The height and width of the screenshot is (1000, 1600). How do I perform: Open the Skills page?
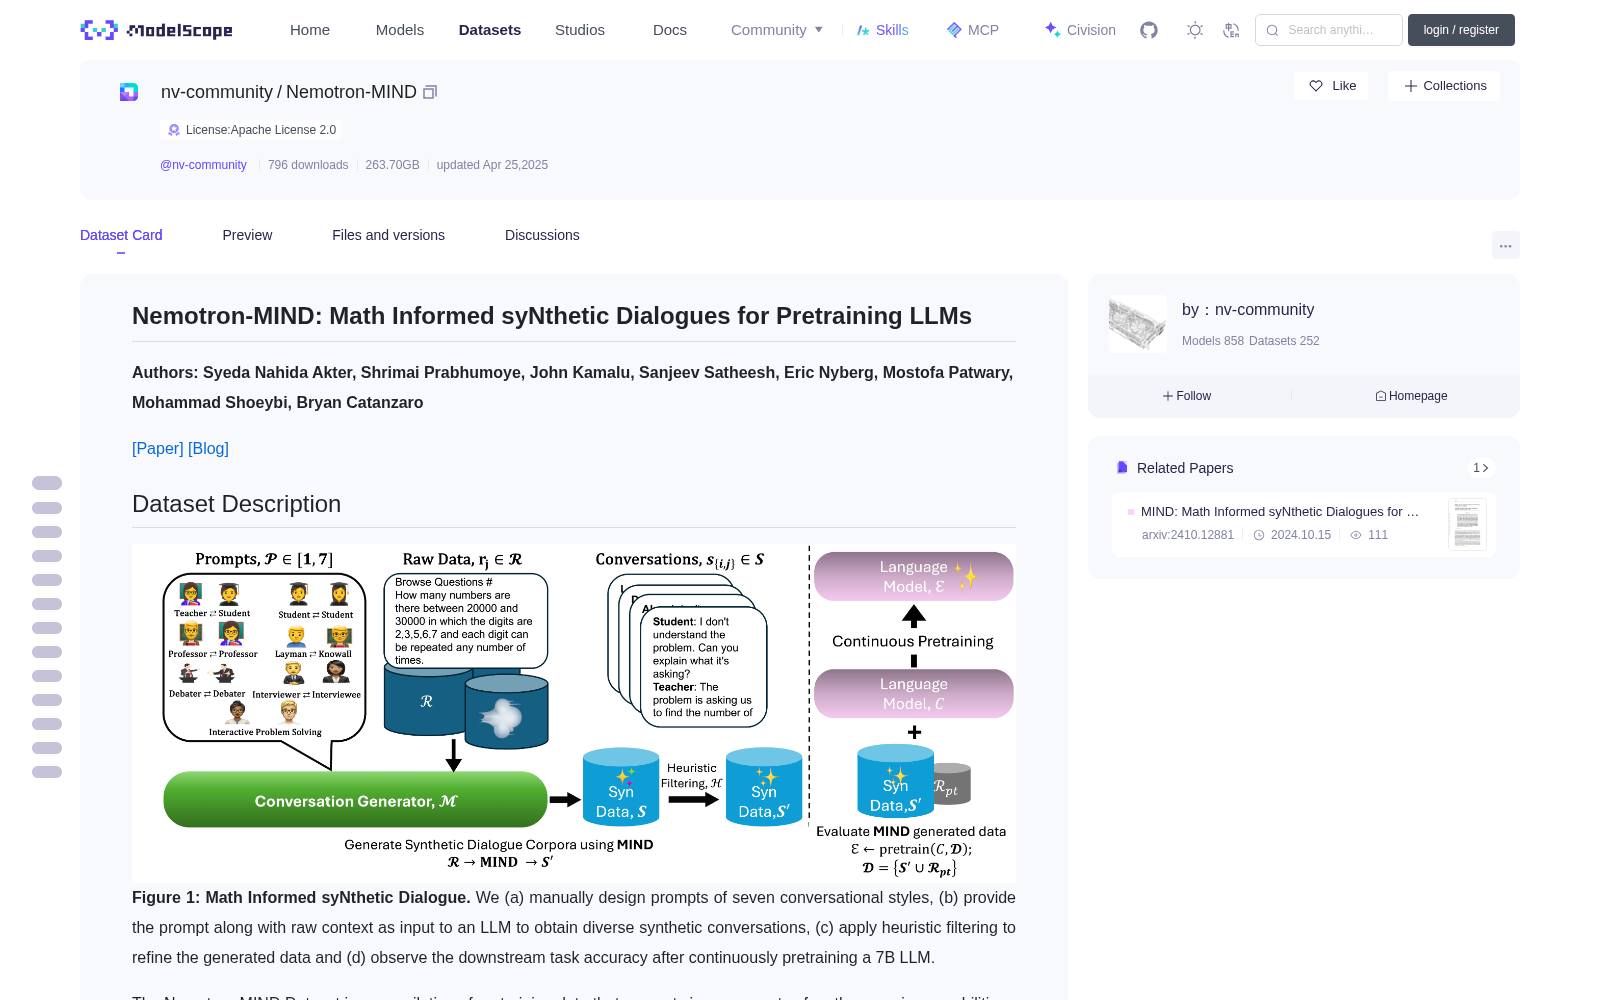[x=882, y=30]
